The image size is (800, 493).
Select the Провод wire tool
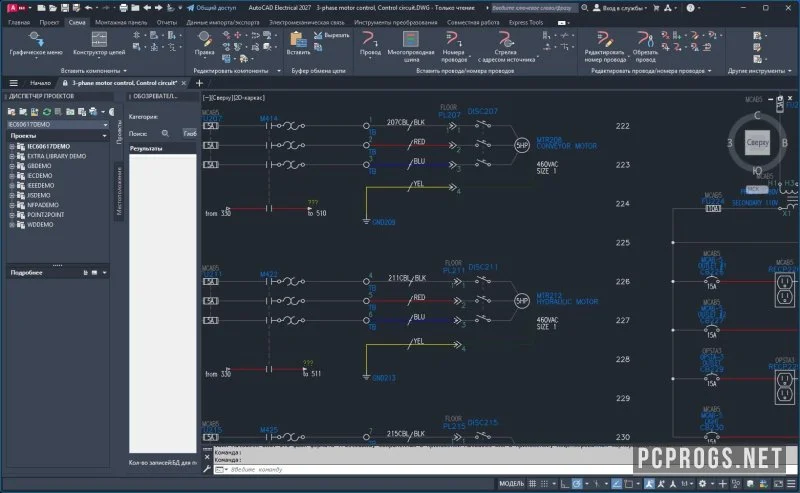tap(370, 43)
